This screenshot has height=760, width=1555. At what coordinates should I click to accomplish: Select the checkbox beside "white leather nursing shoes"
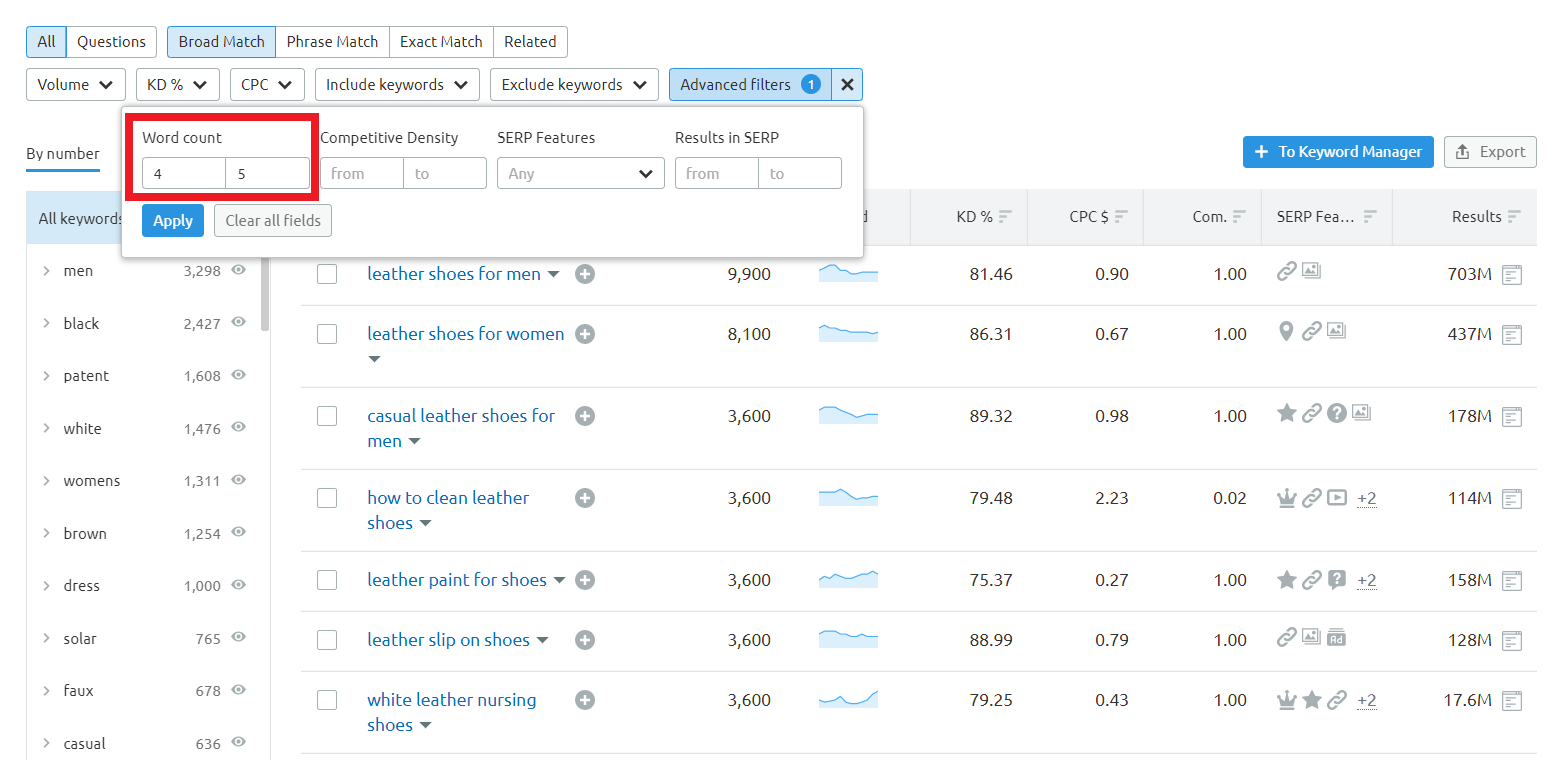pos(327,700)
